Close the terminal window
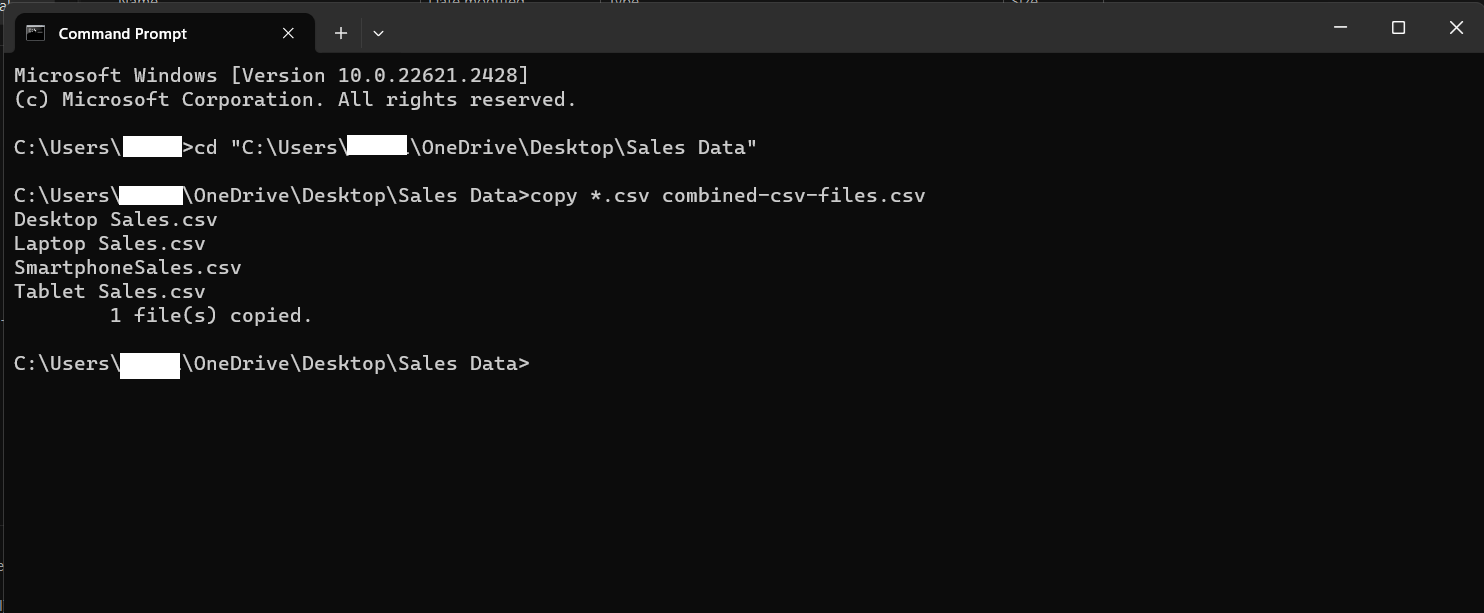 tap(1455, 28)
